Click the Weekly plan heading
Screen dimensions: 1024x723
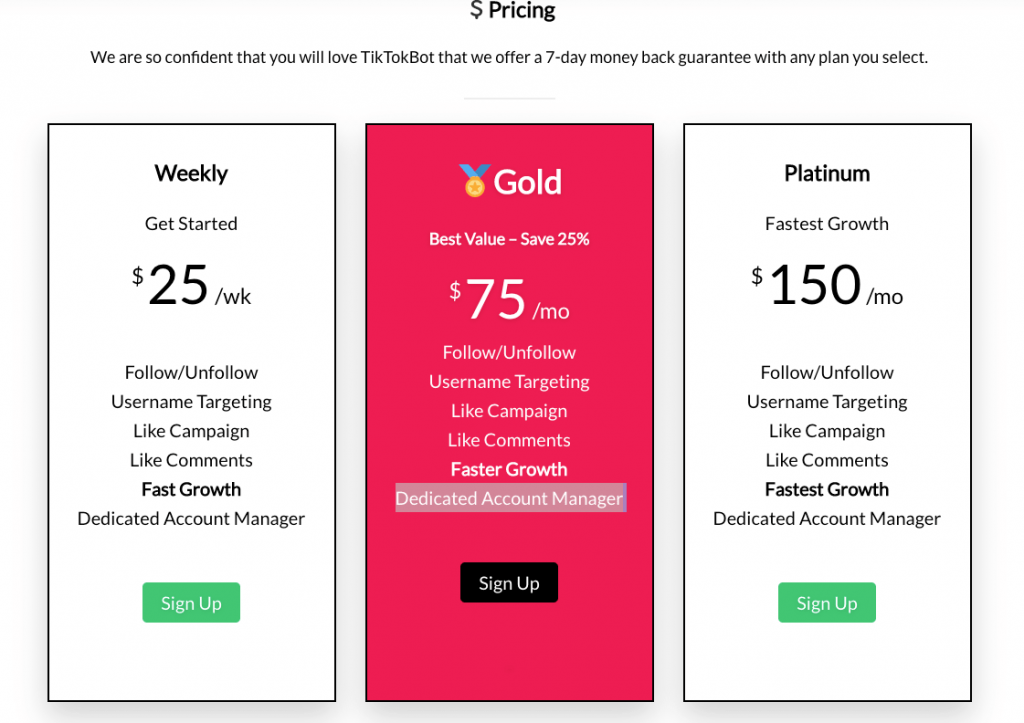[x=191, y=174]
